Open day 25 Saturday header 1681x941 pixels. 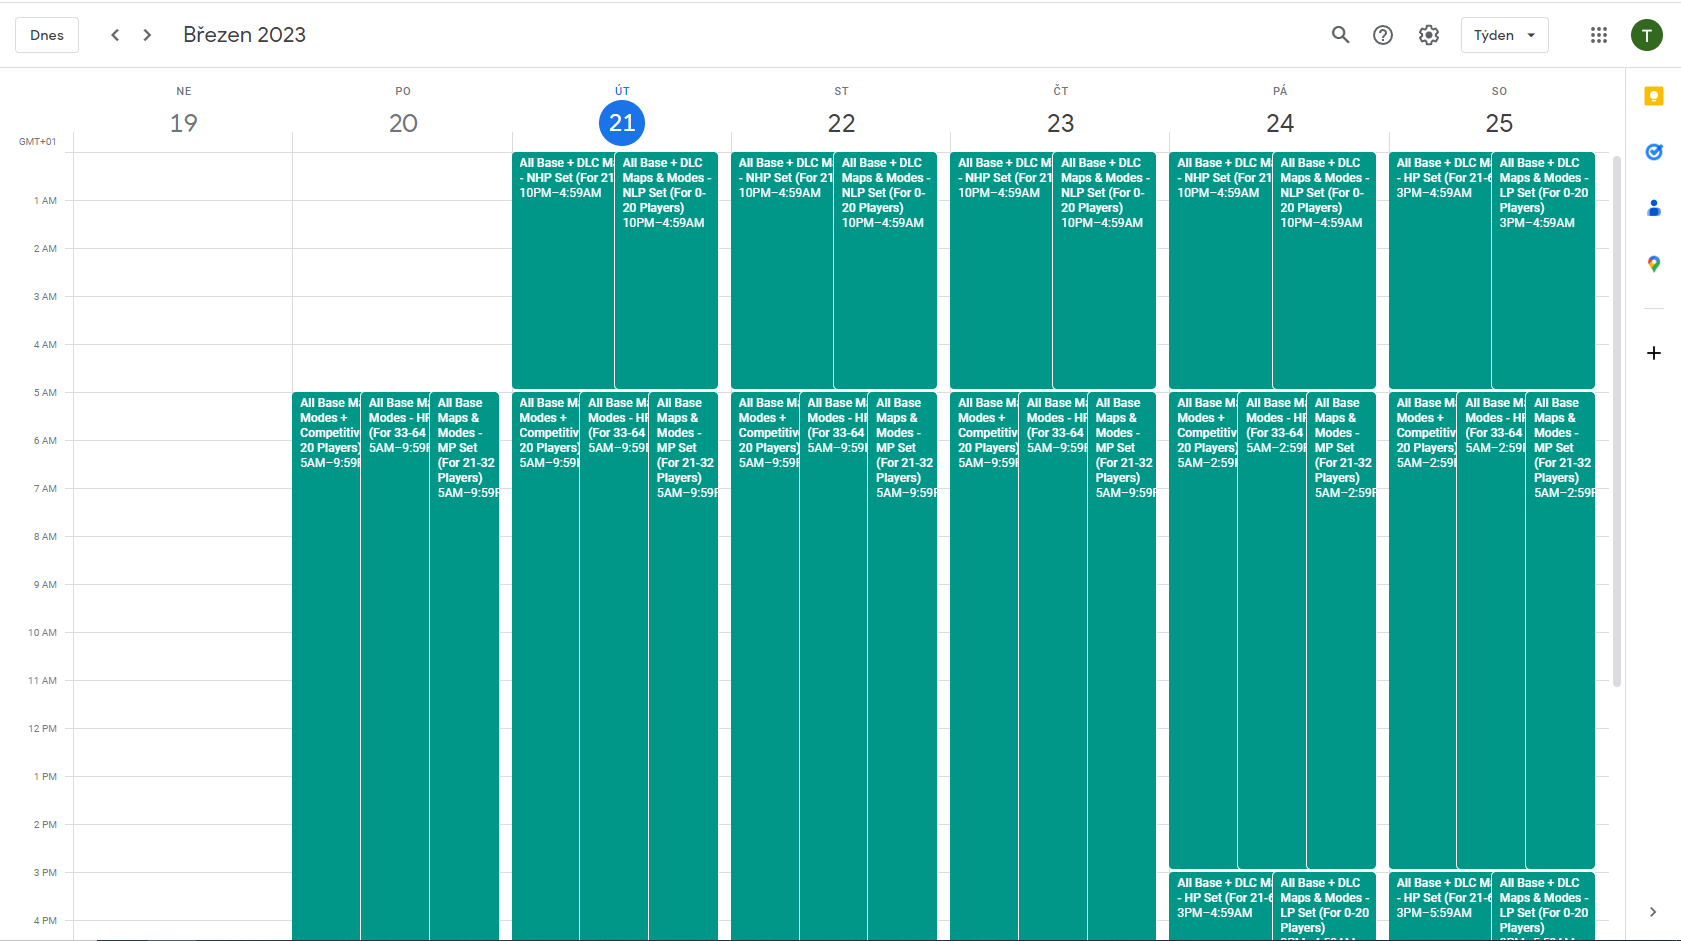click(1498, 123)
